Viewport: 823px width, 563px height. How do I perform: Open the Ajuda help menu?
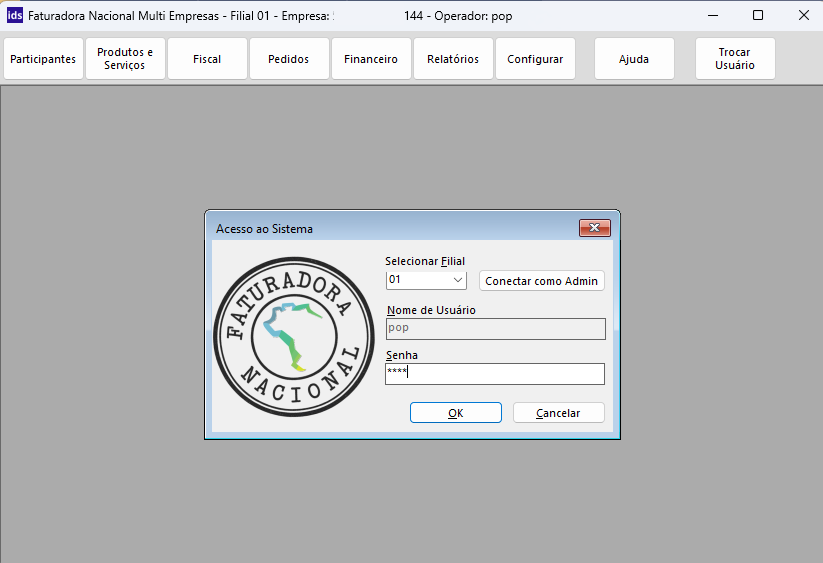pos(634,59)
